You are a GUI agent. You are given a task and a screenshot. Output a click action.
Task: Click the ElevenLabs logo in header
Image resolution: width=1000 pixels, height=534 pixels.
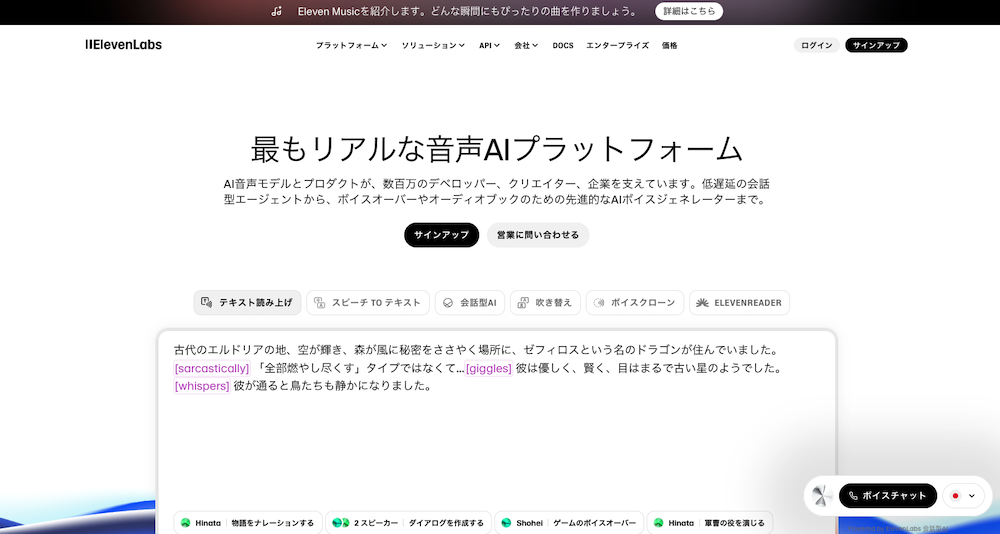pos(123,45)
